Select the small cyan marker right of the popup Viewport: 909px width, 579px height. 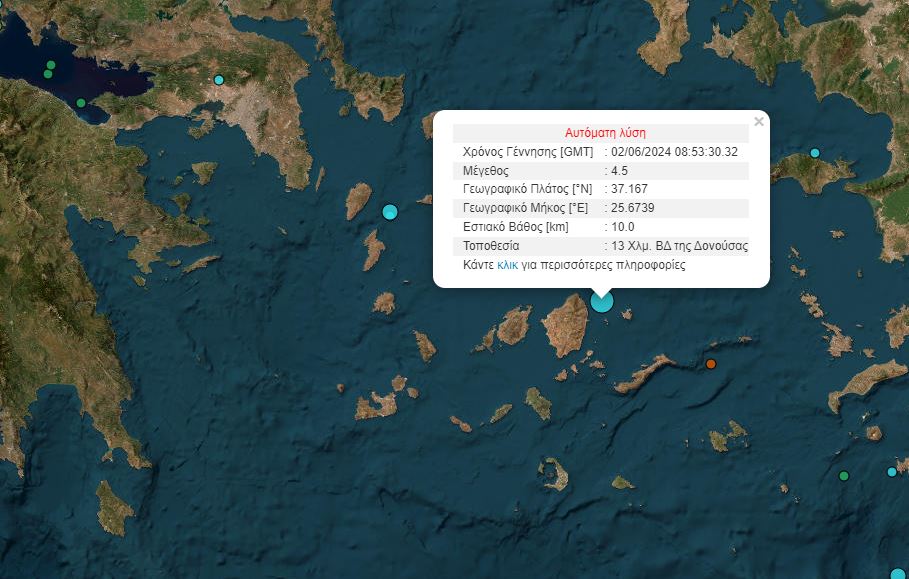(815, 153)
